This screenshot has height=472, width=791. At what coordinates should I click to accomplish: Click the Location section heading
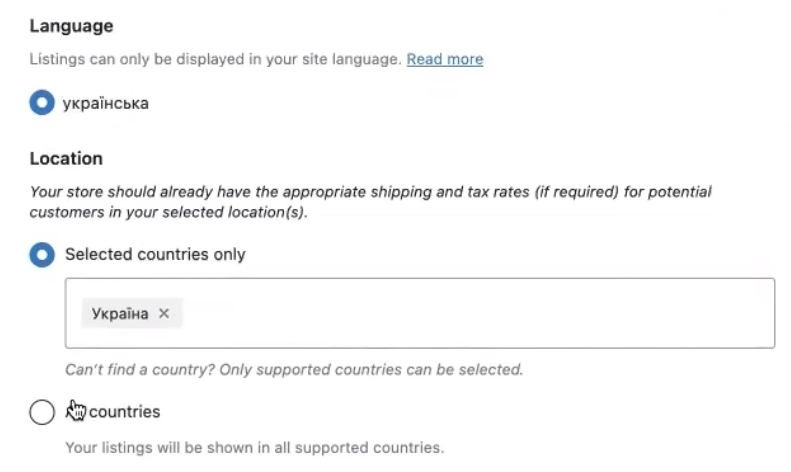(x=66, y=158)
